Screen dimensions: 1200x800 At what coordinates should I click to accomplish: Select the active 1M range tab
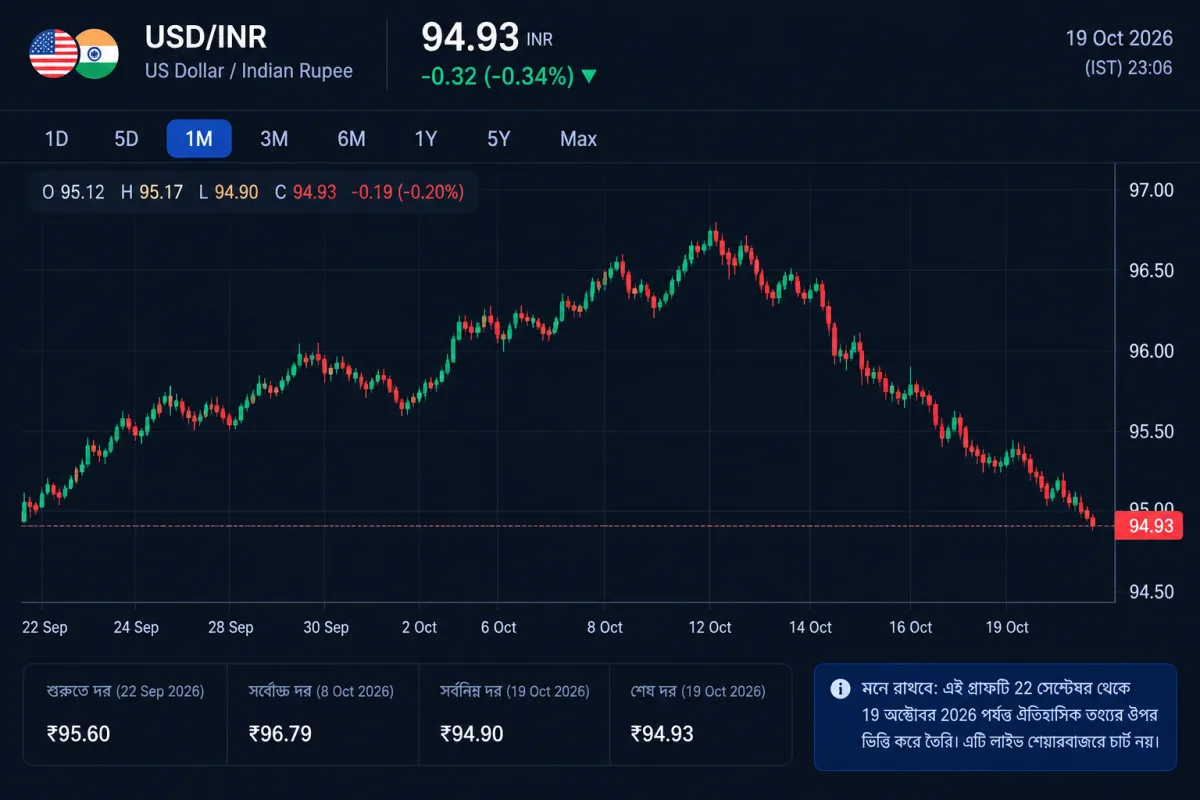[199, 139]
